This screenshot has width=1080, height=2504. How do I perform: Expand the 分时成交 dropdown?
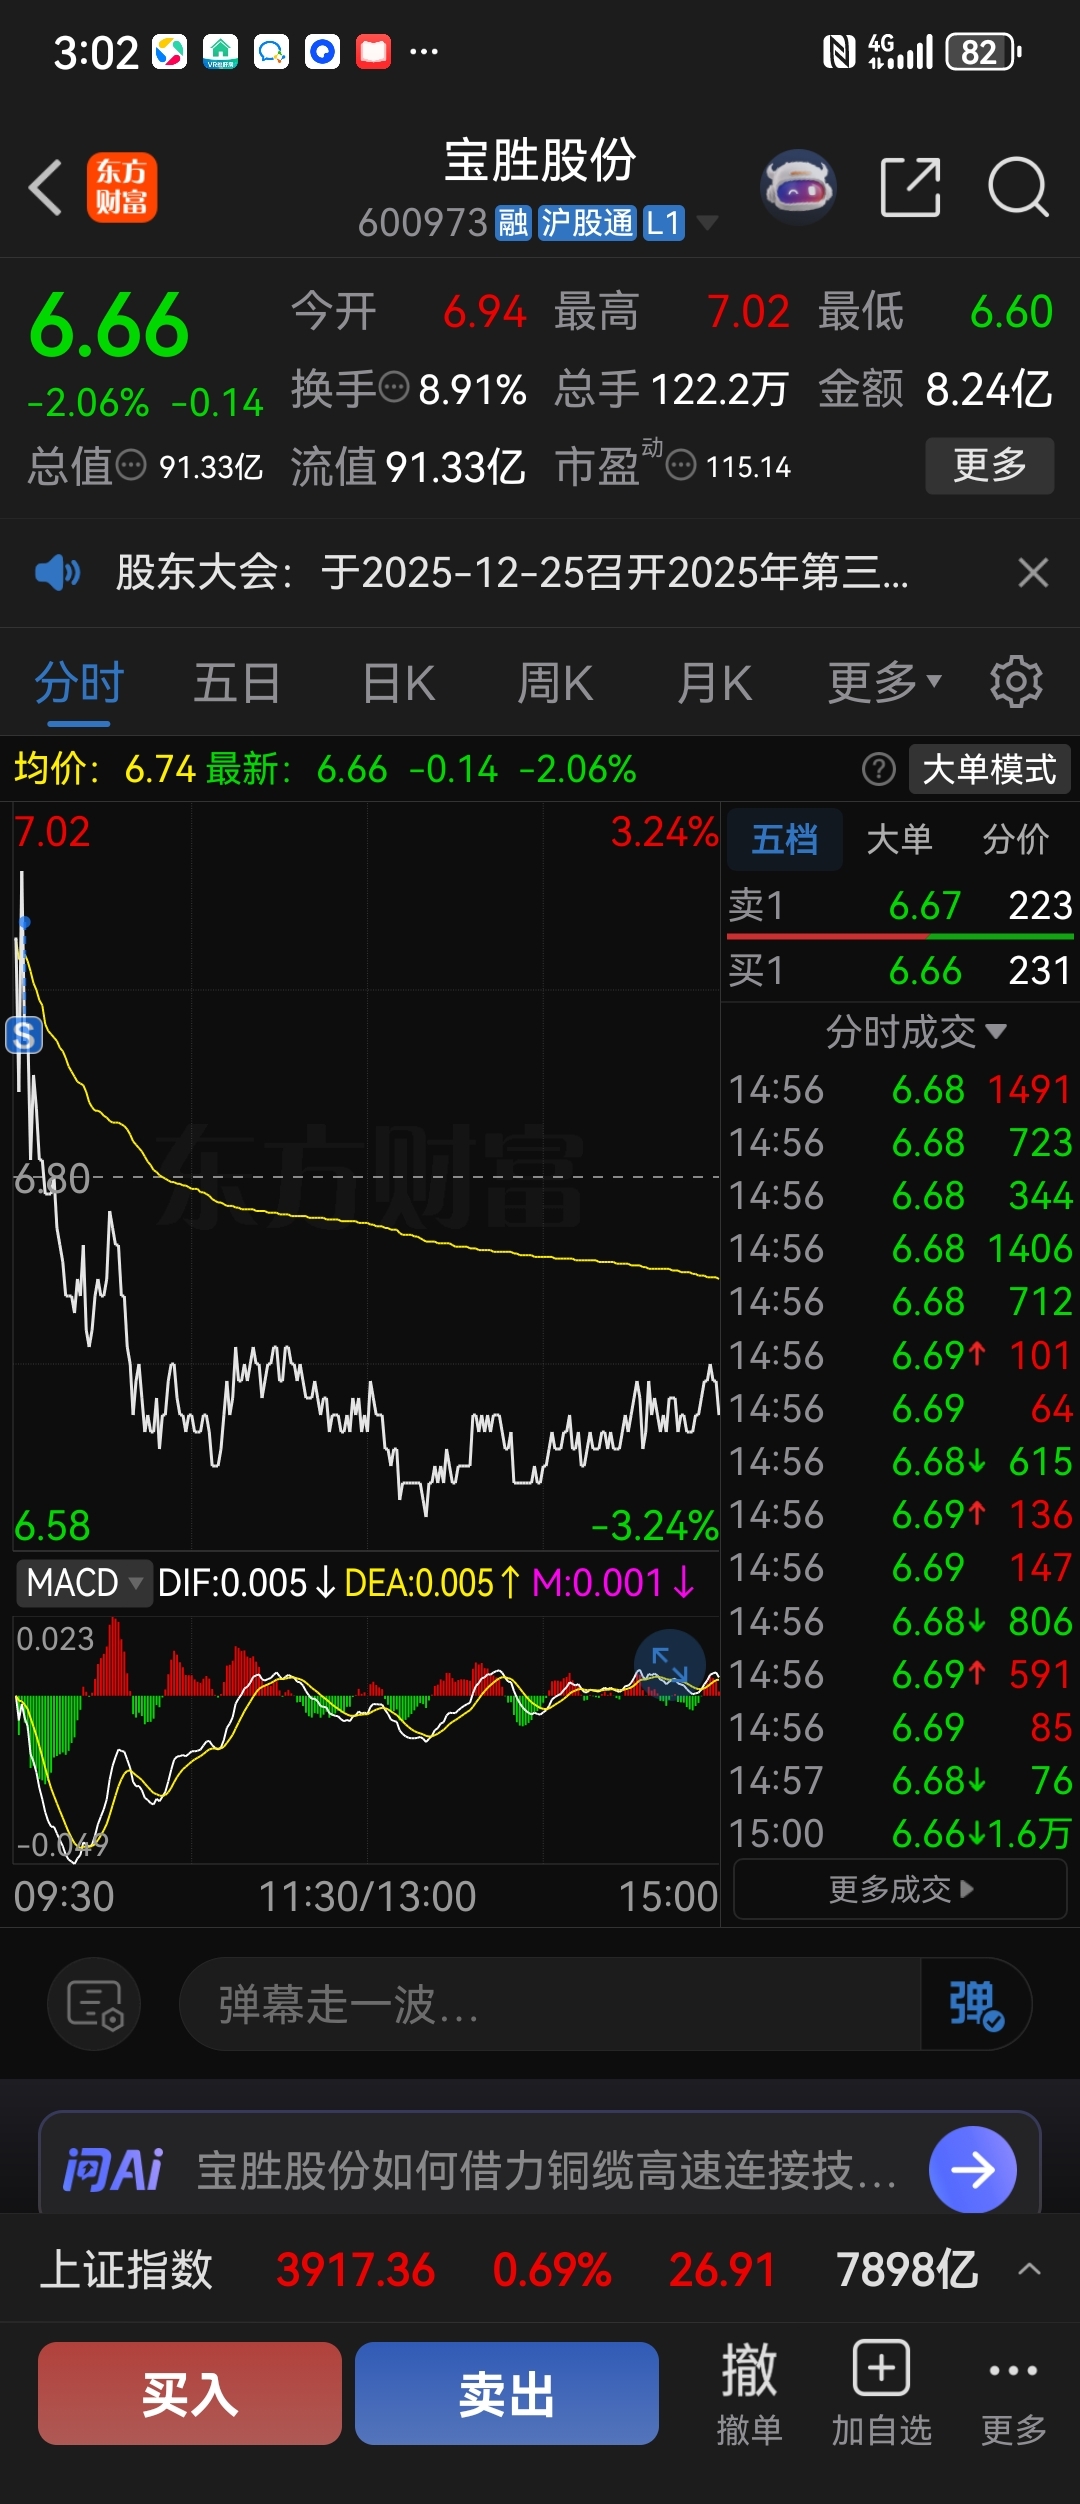tap(914, 1031)
